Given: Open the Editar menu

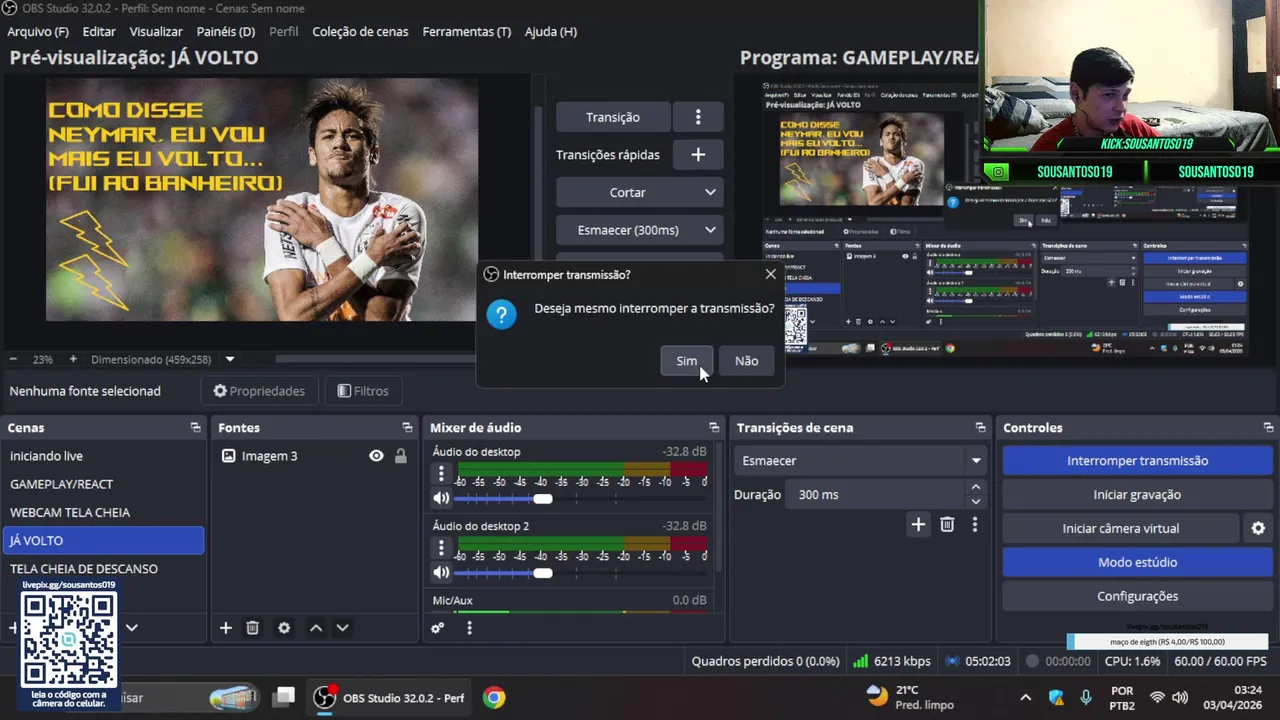Looking at the screenshot, I should [99, 31].
